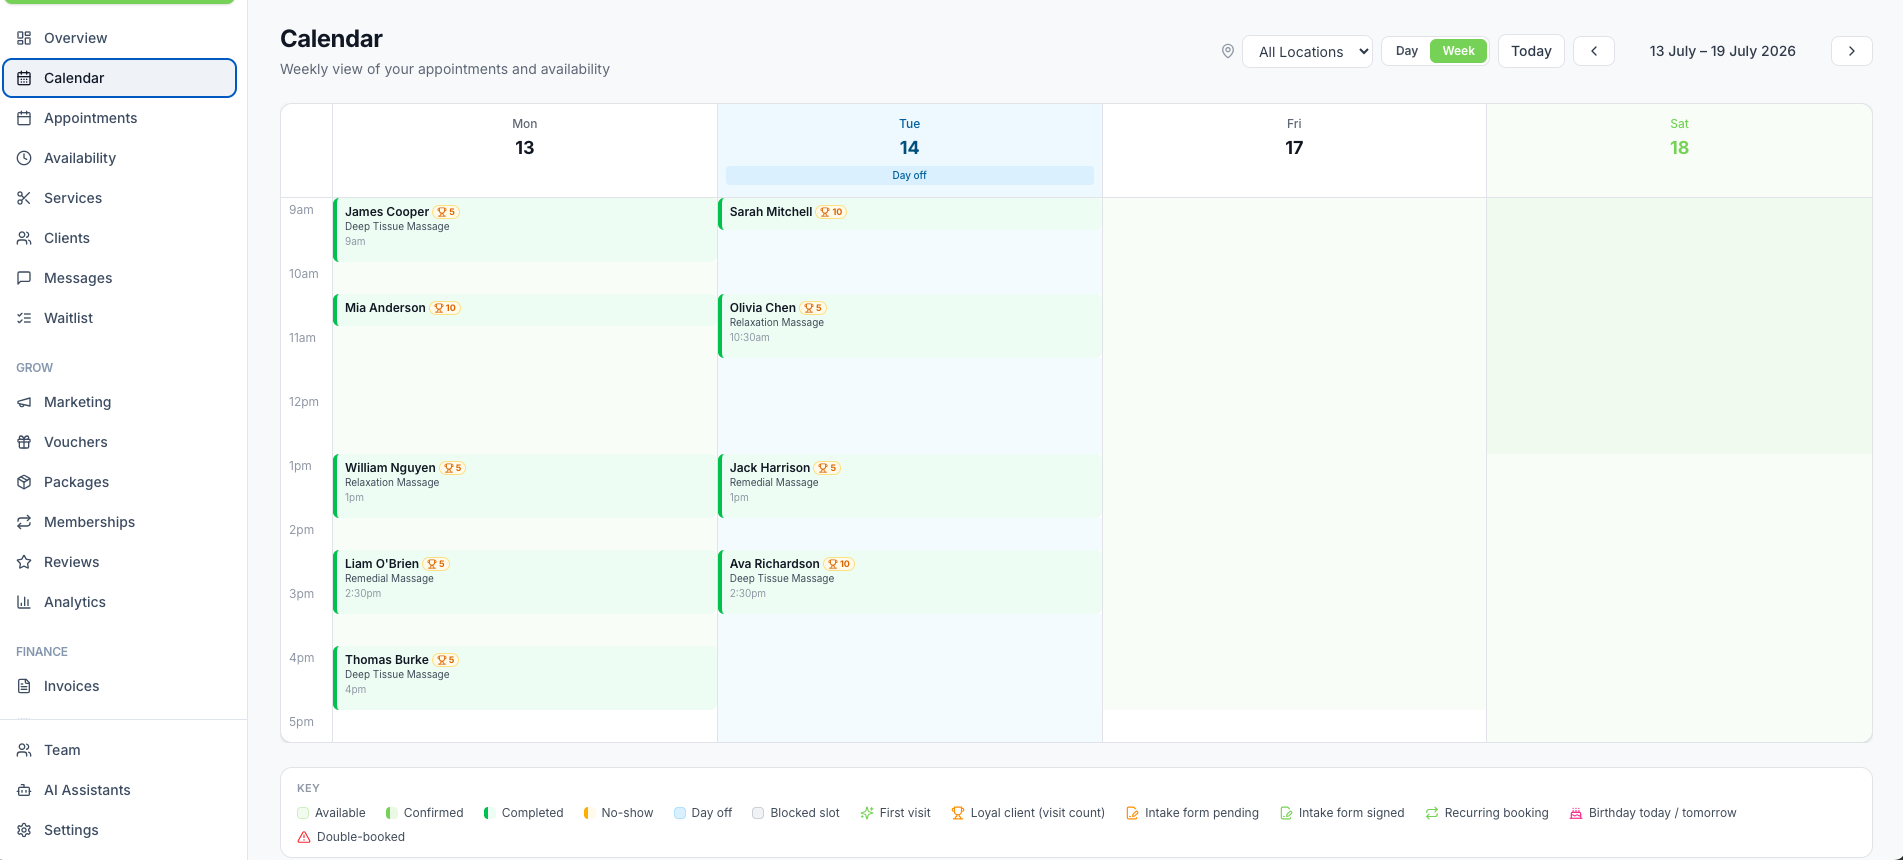Viewport: 1903px width, 860px height.
Task: Click the Invoices document icon
Action: (24, 686)
